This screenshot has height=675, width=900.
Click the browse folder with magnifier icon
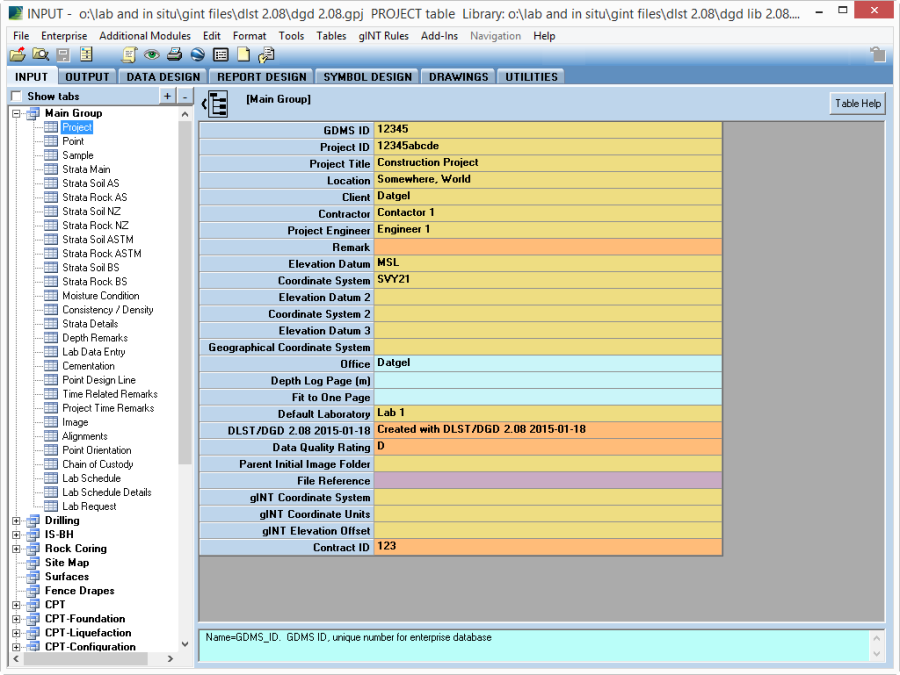click(40, 55)
